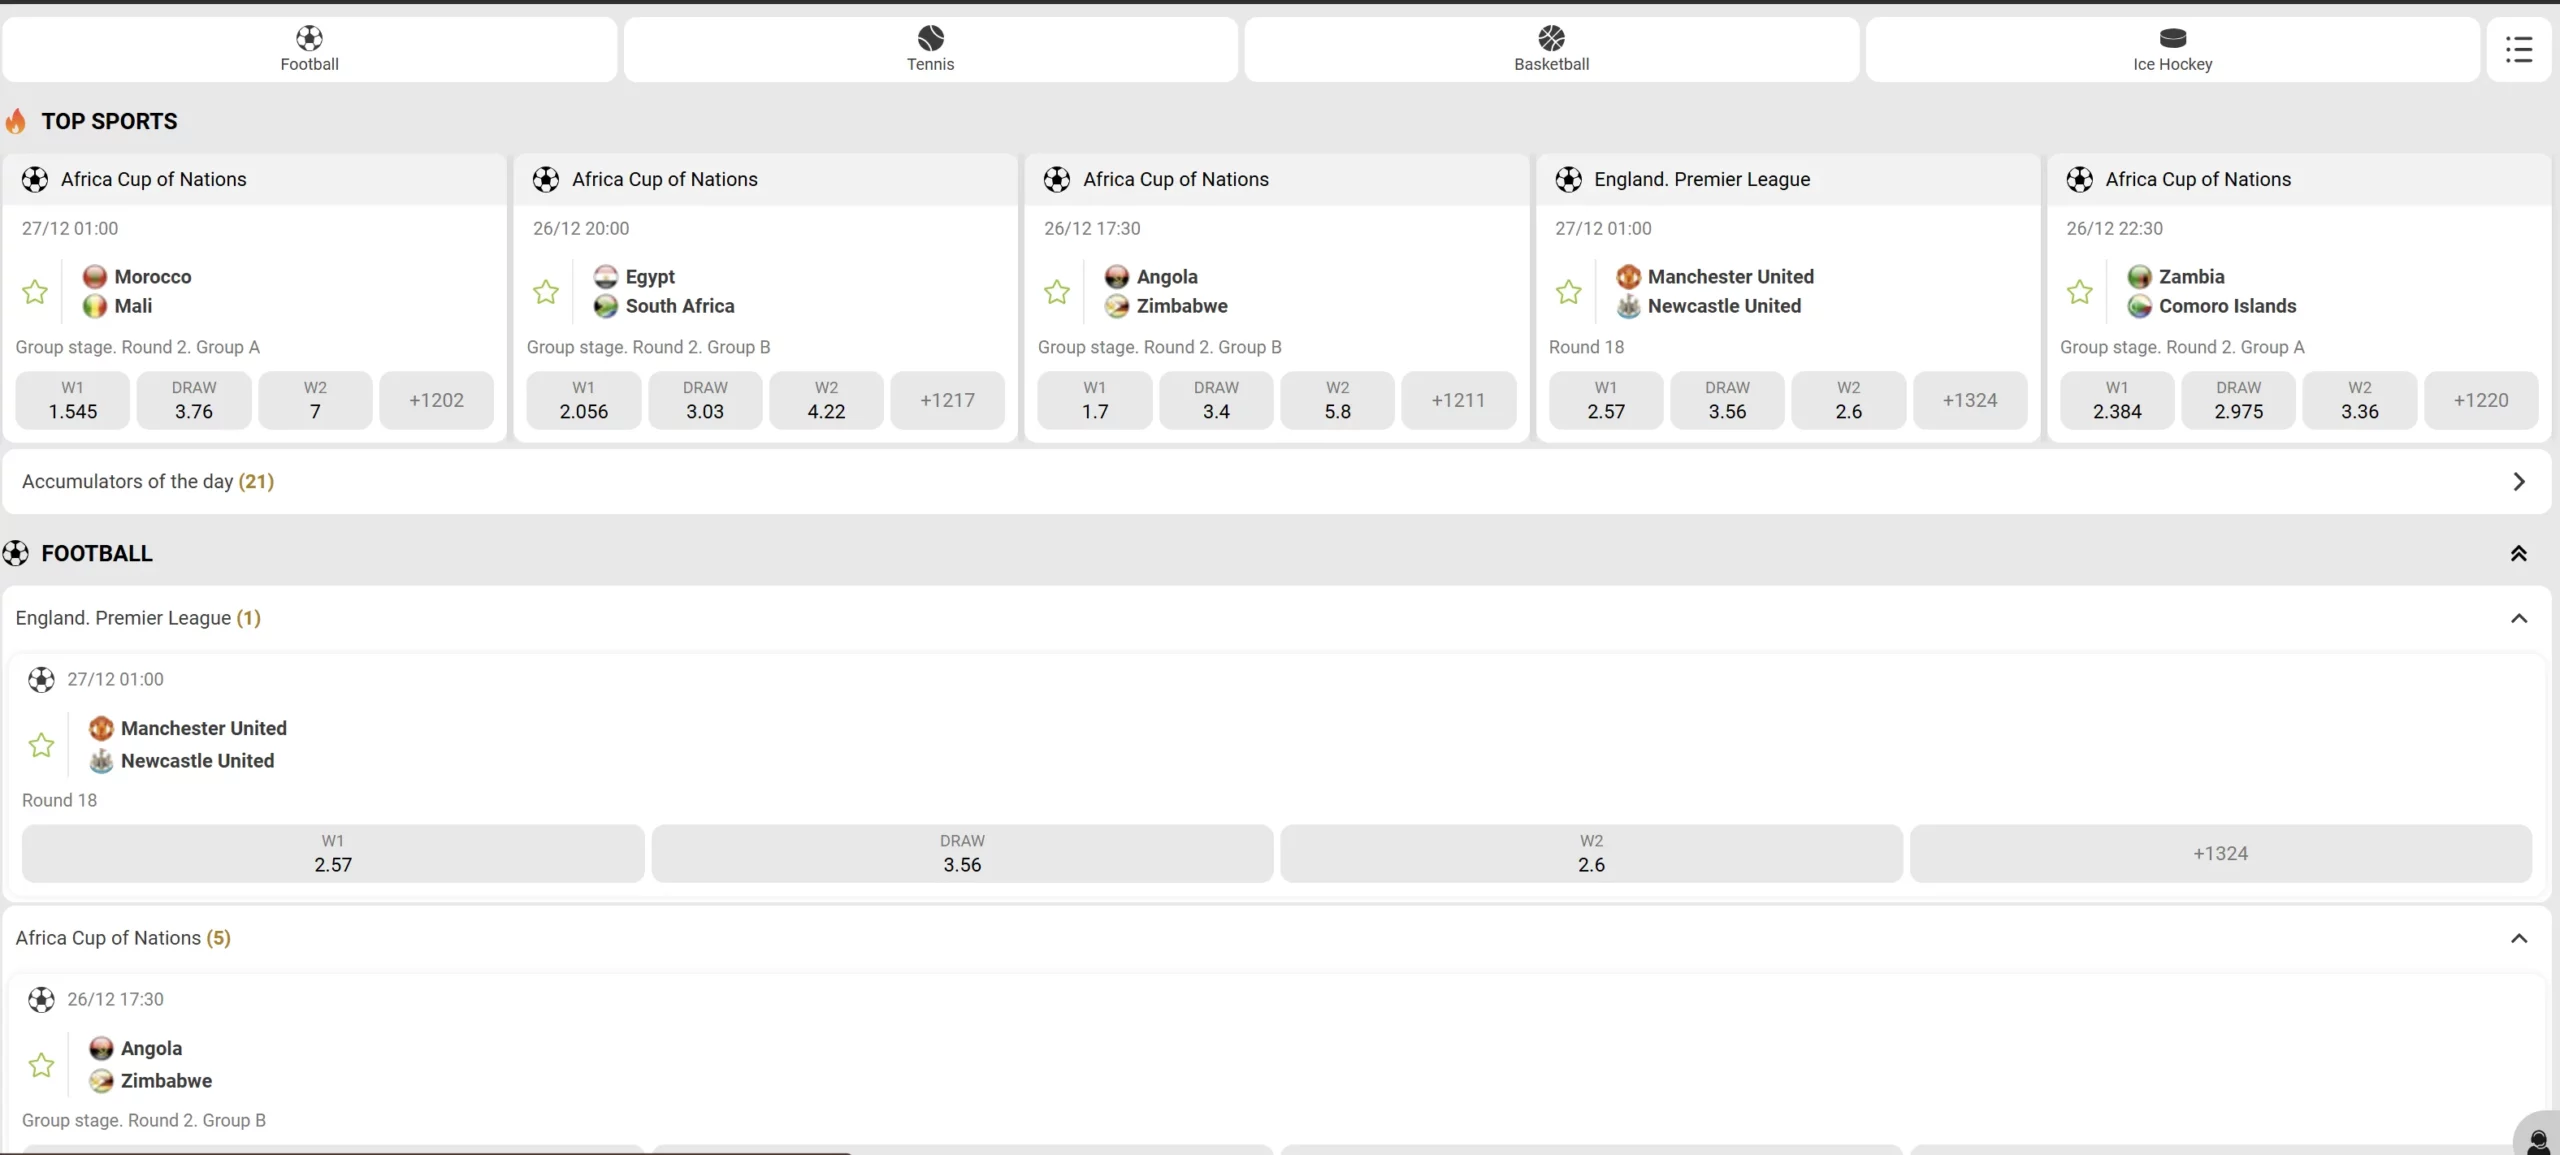Click Newcastle United crest in the league list

pyautogui.click(x=101, y=761)
